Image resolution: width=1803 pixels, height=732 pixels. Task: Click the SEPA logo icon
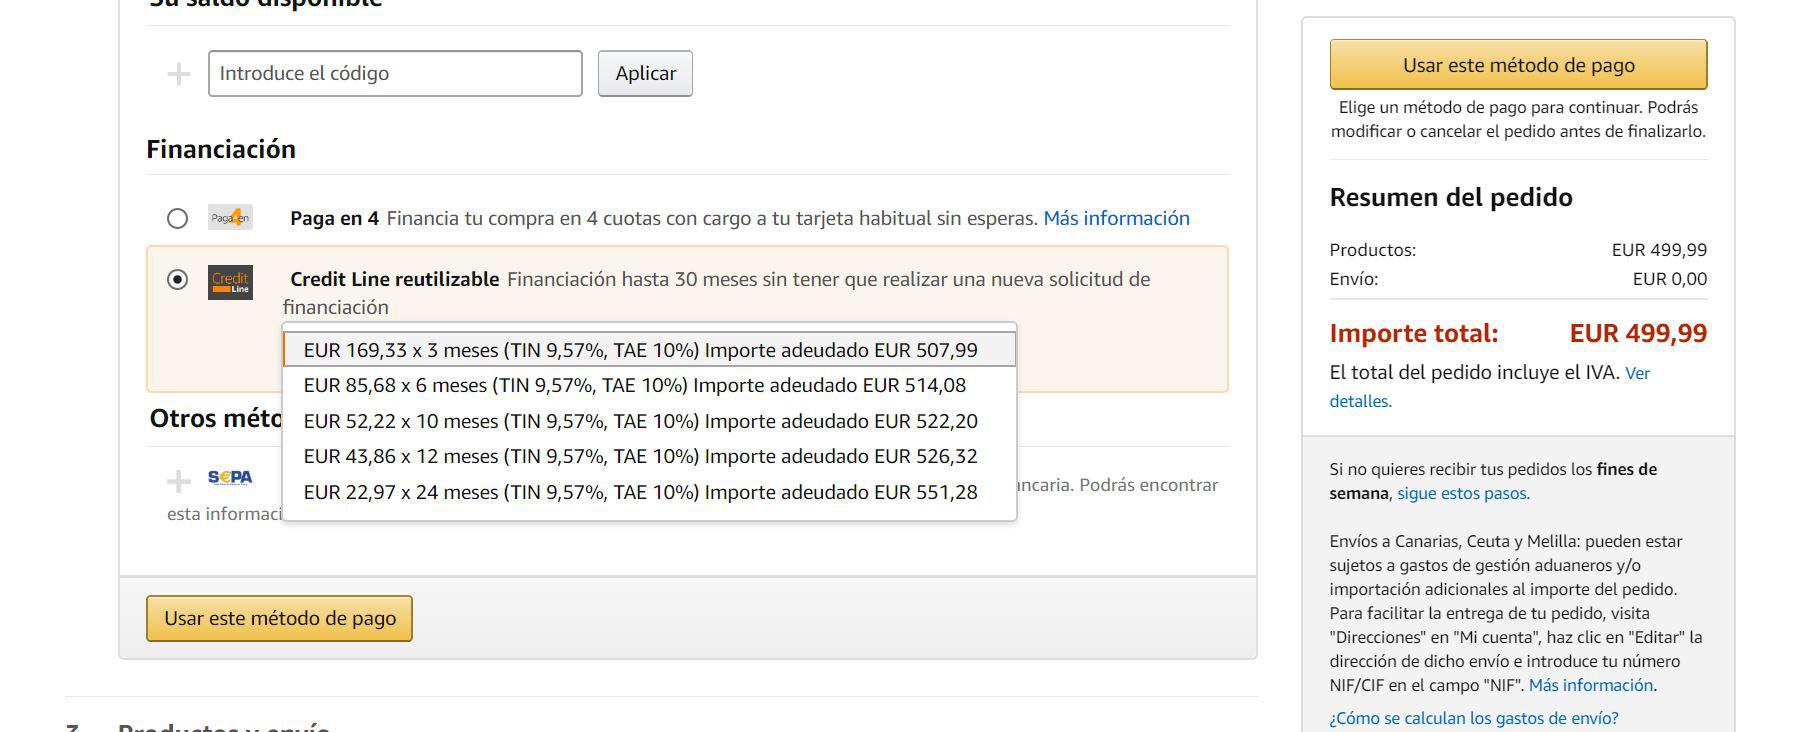click(x=230, y=478)
